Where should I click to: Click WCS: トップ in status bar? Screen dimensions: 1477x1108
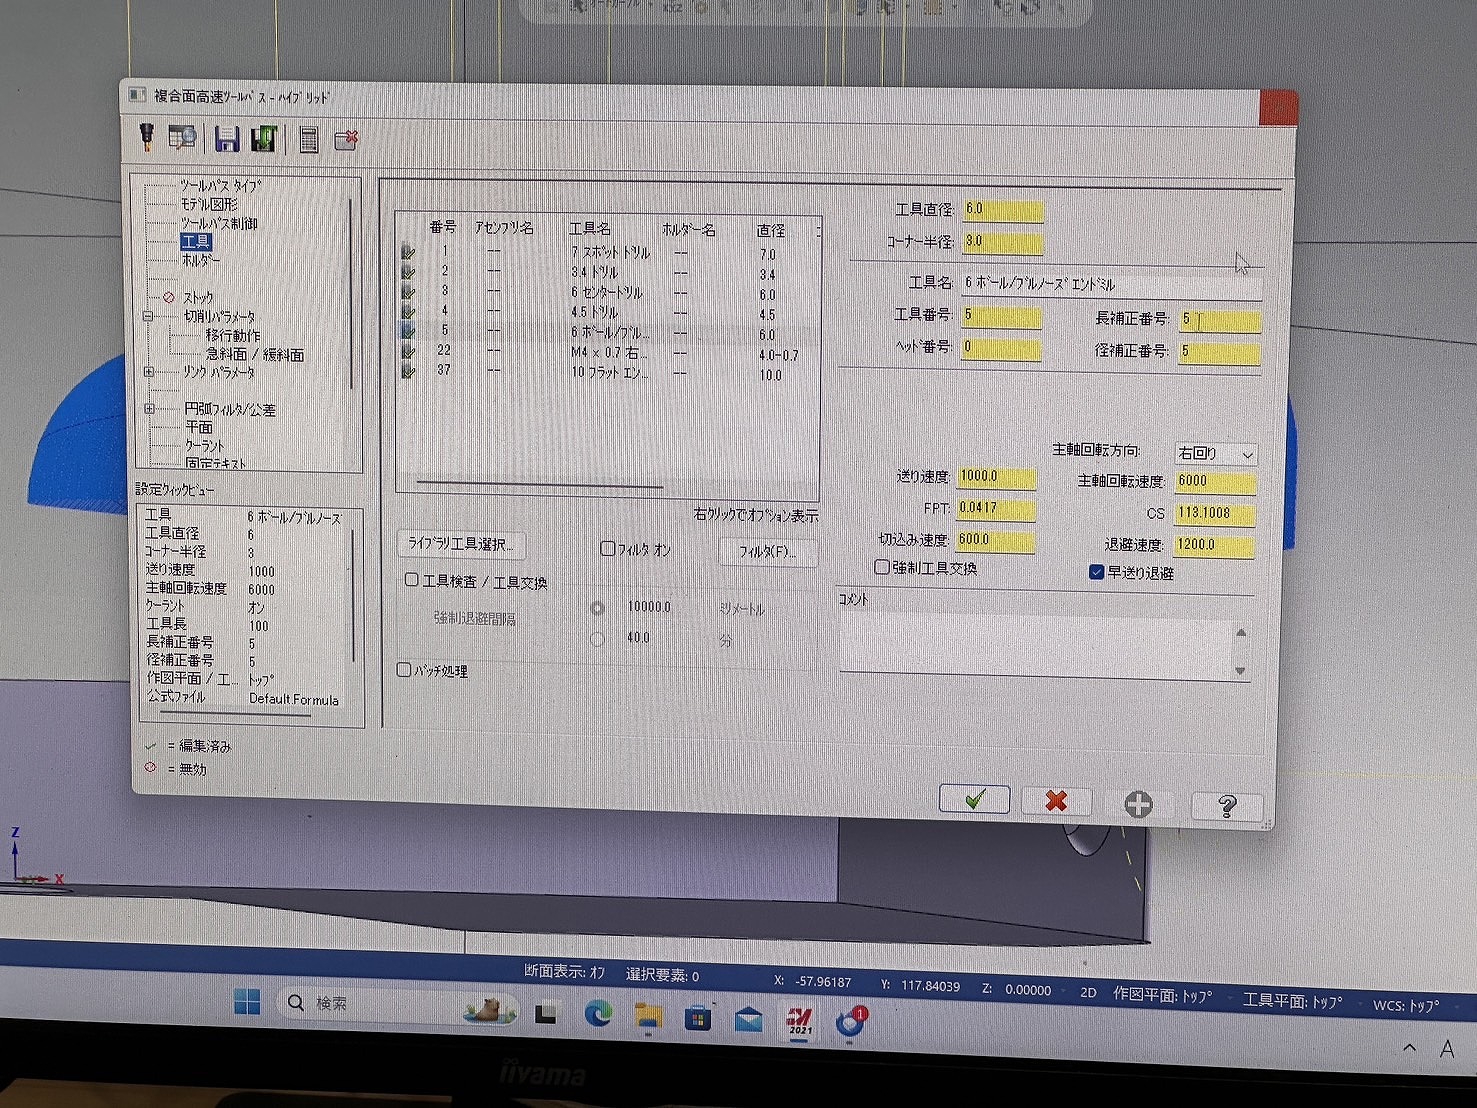coord(1406,1005)
